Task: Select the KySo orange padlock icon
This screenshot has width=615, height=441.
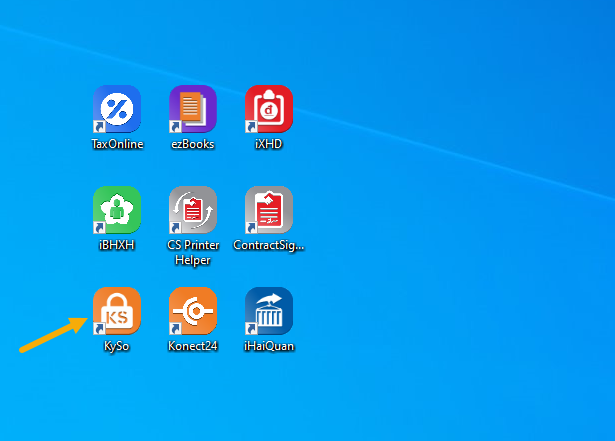Action: [x=117, y=311]
